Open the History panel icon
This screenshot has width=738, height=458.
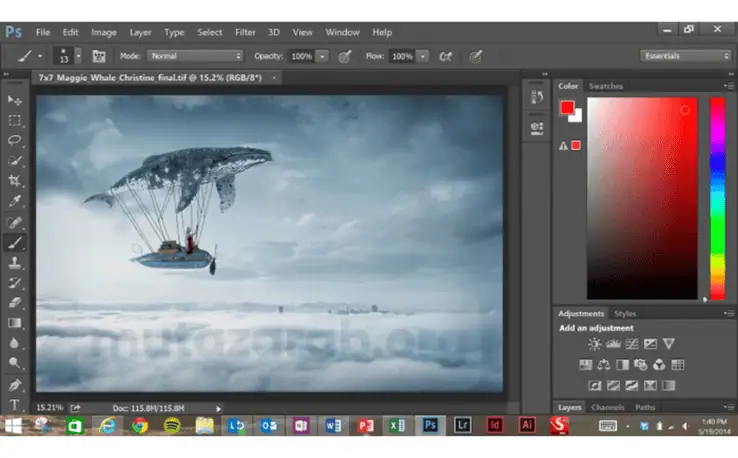coord(537,97)
